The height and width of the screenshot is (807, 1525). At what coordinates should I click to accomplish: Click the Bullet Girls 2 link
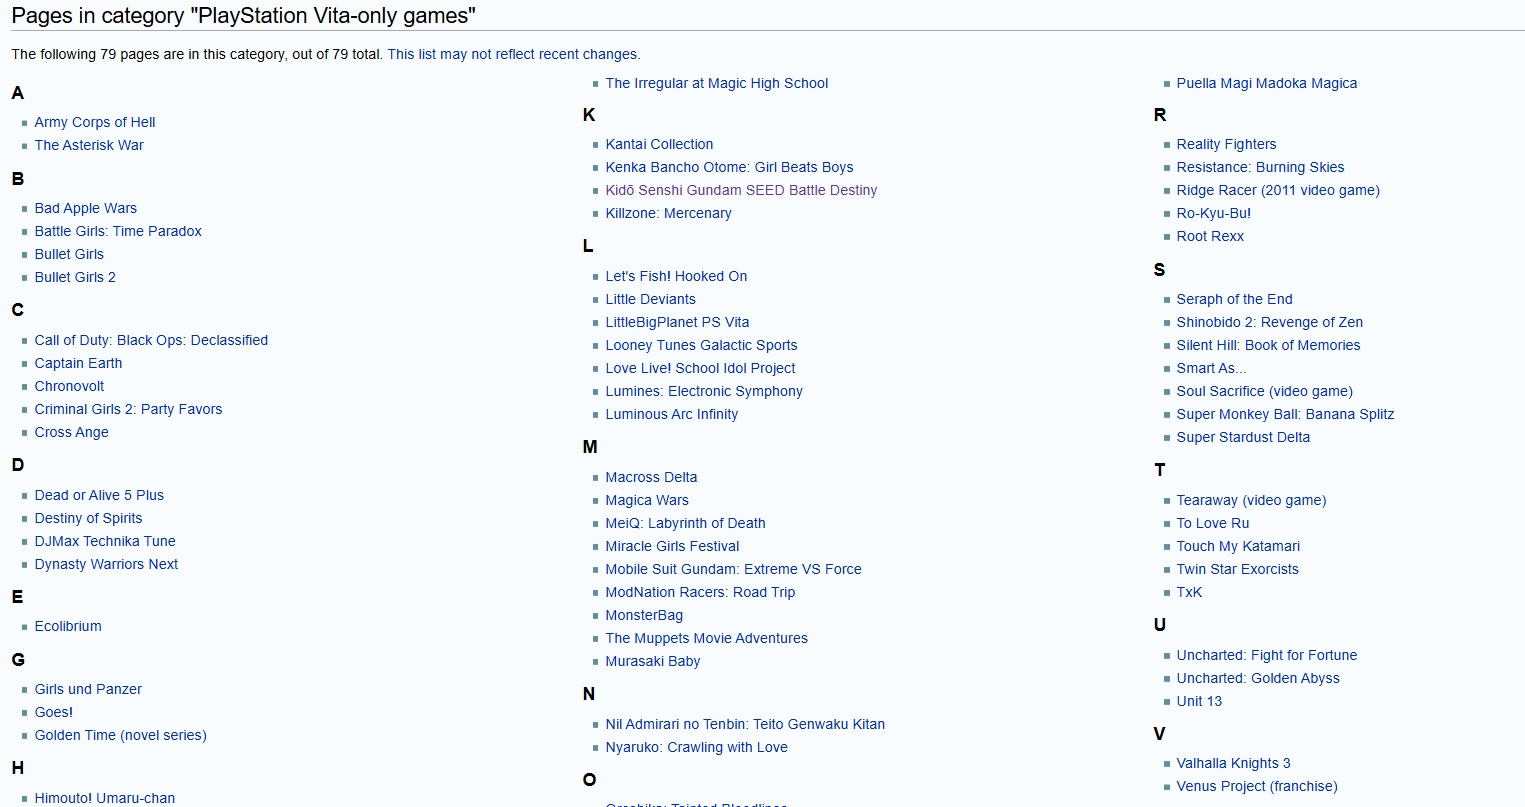tap(75, 277)
